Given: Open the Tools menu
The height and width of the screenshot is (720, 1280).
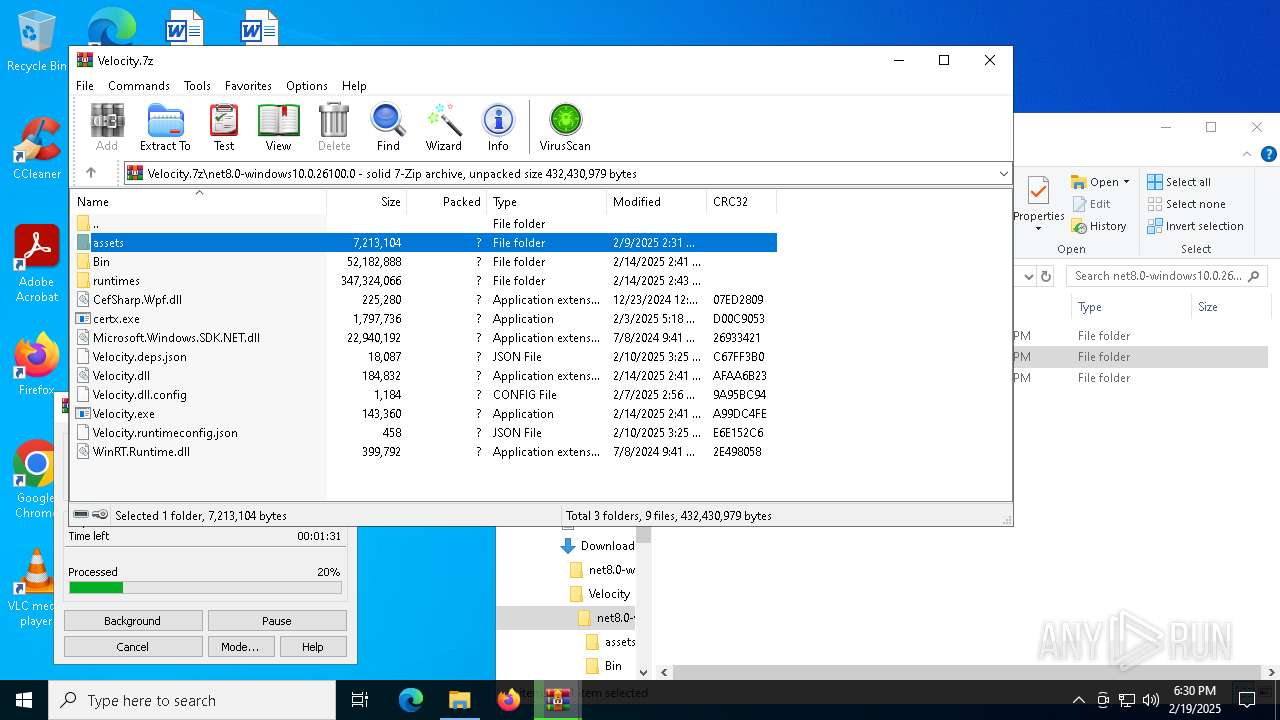Looking at the screenshot, I should (x=197, y=86).
